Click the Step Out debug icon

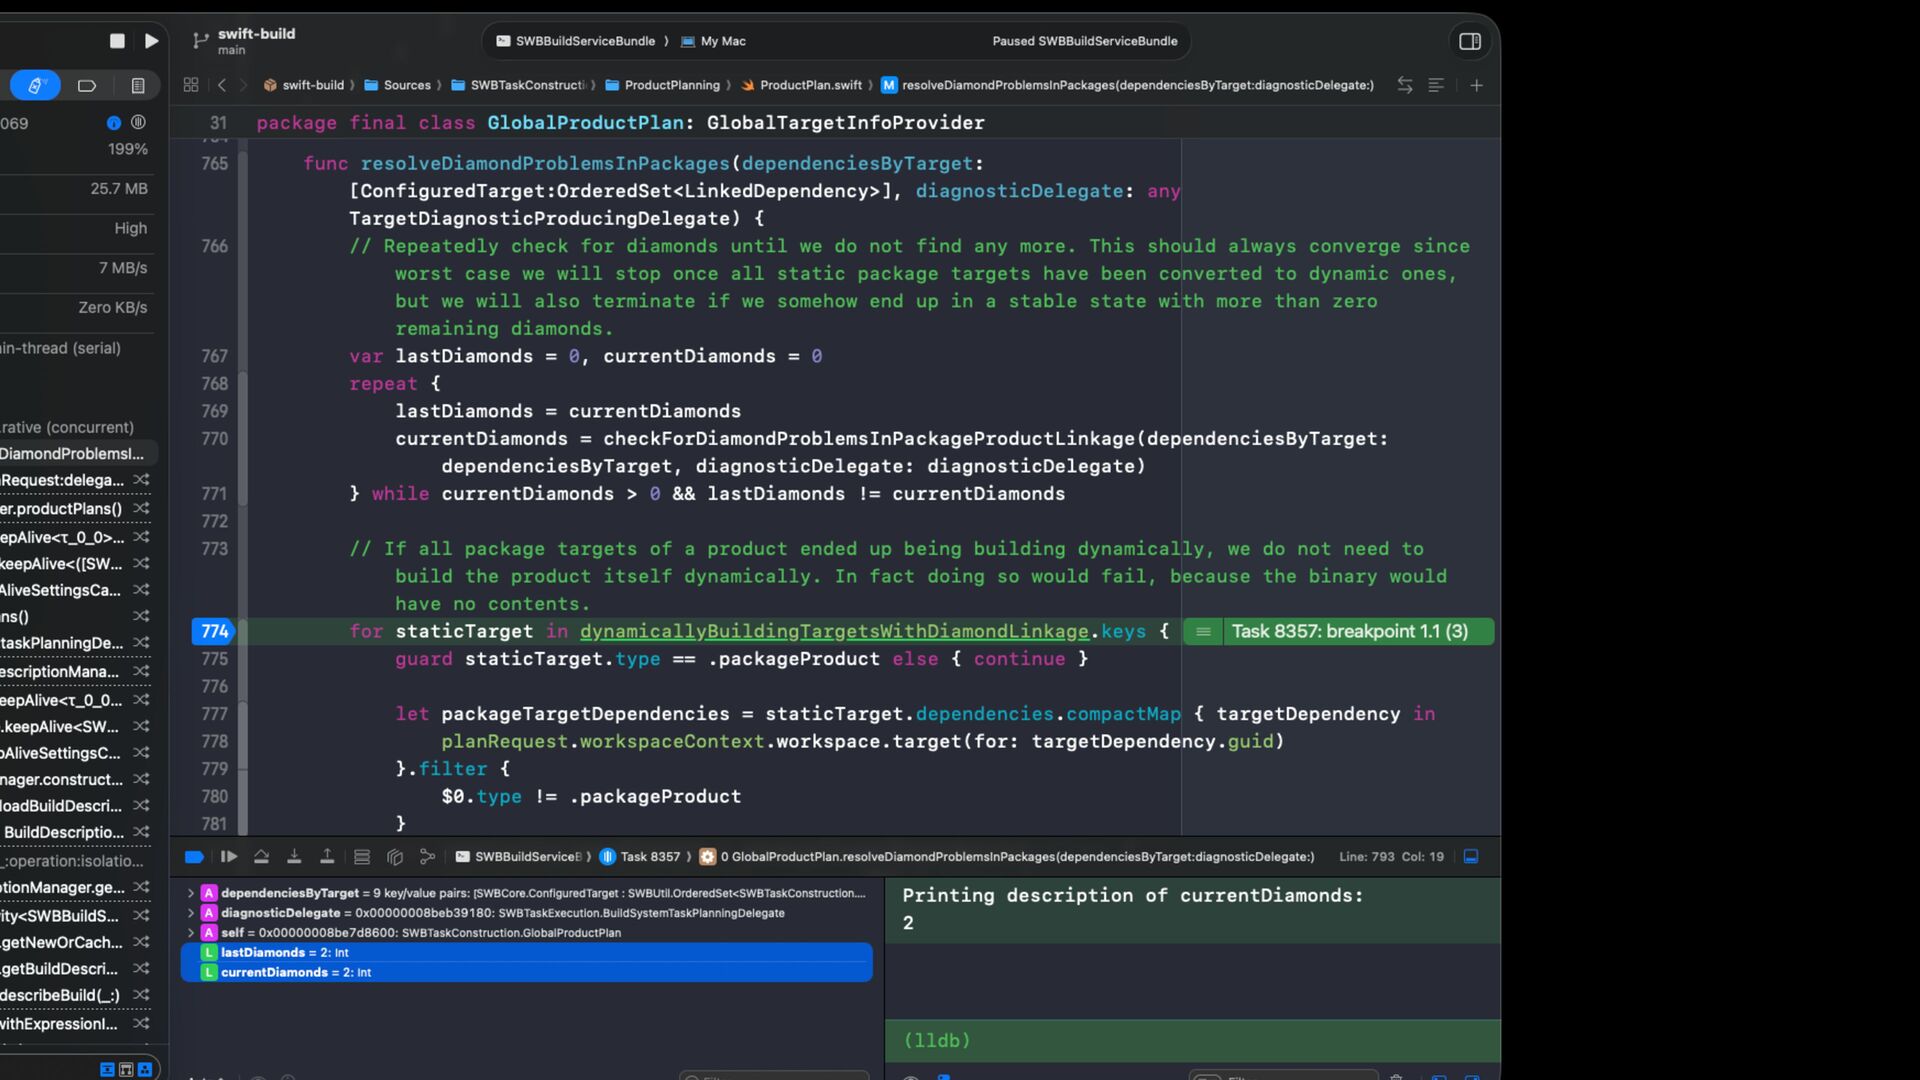[327, 857]
